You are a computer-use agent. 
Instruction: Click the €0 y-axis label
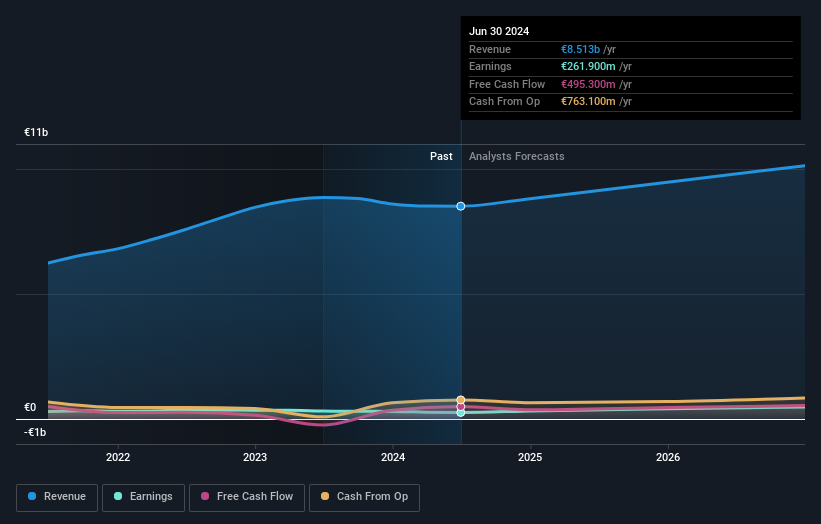pyautogui.click(x=30, y=407)
